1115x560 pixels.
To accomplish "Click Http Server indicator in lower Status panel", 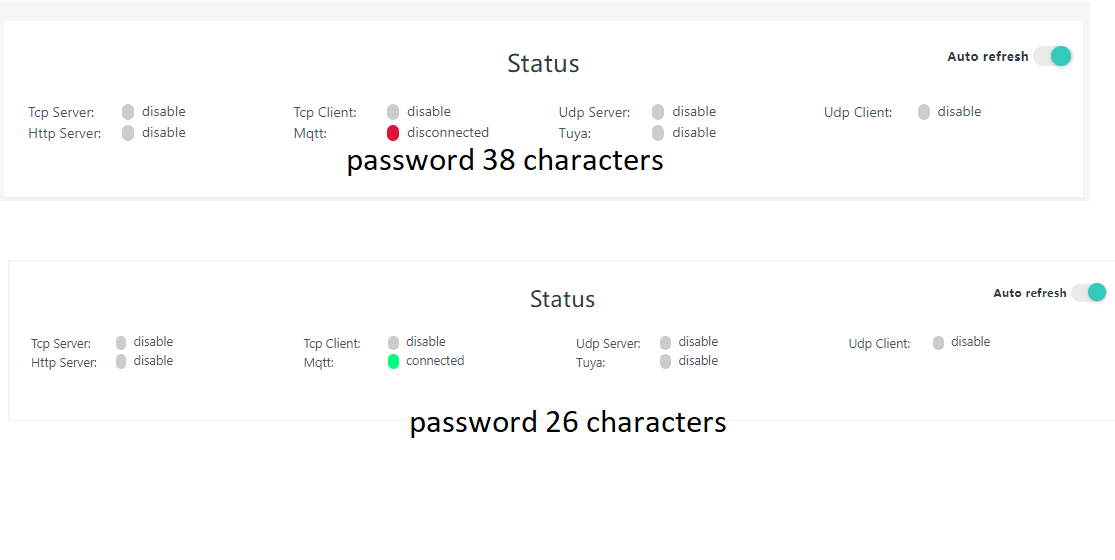I will point(121,361).
